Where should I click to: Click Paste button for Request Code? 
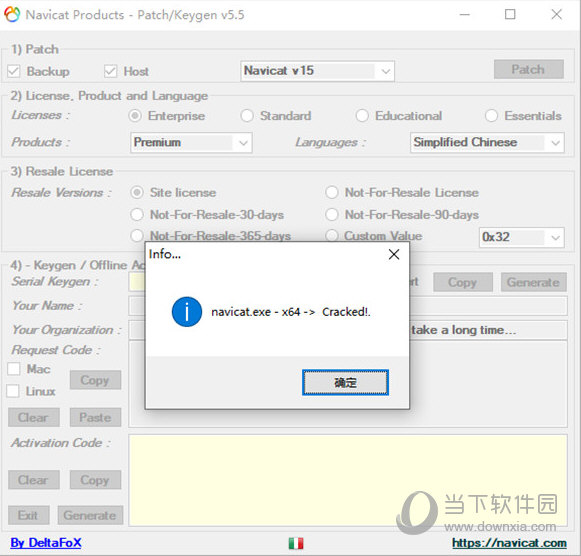coord(95,417)
